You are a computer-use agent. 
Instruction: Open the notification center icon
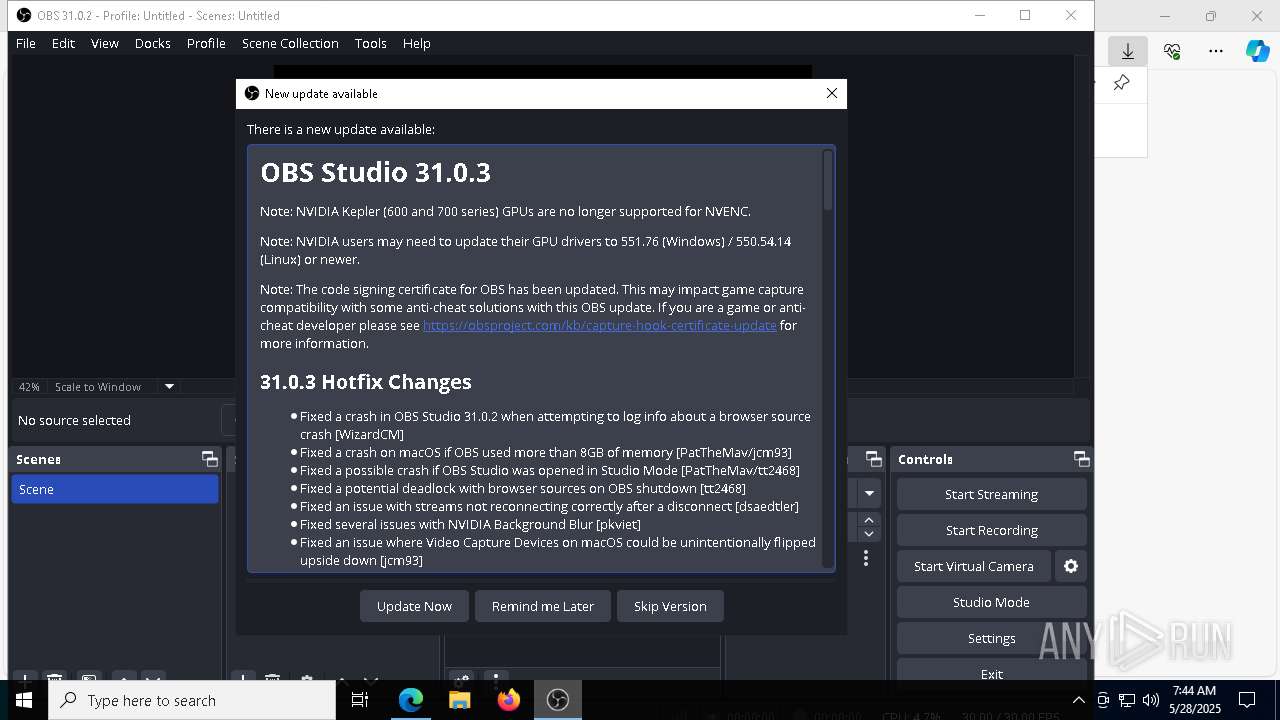[x=1247, y=700]
